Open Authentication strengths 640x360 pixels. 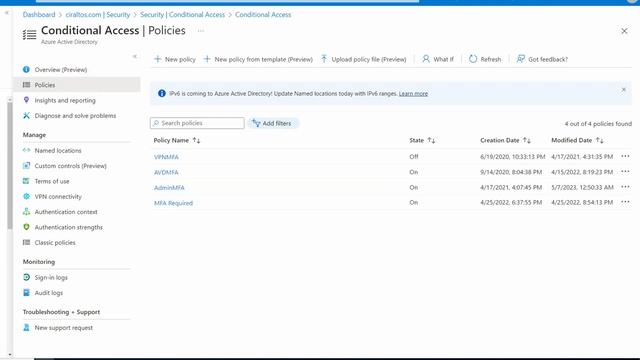click(x=69, y=227)
